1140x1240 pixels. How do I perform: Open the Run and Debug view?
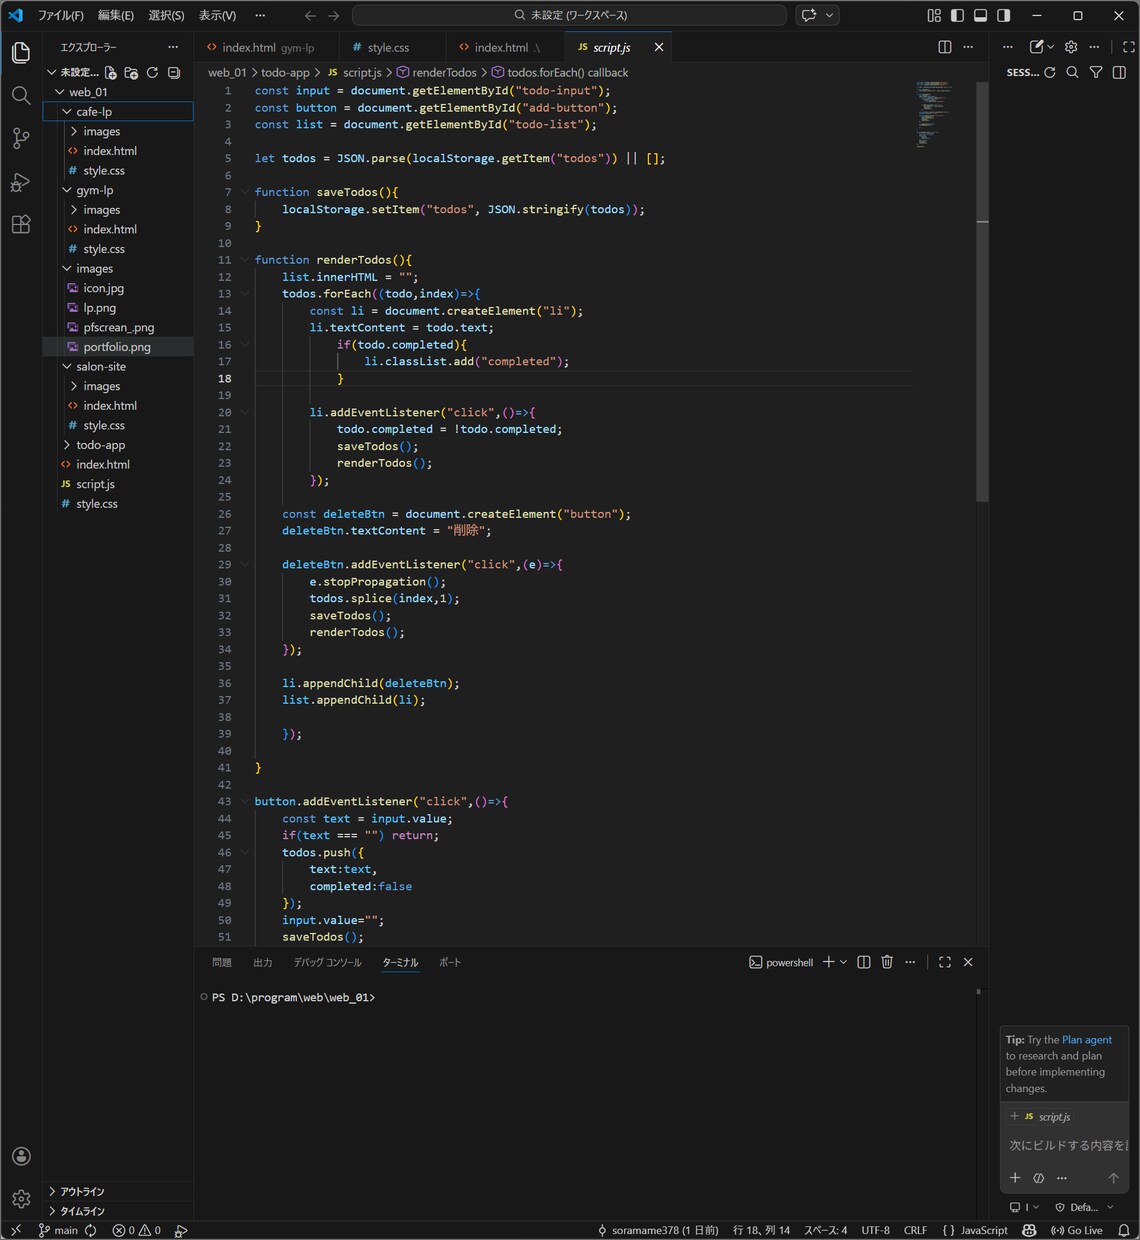coord(21,182)
